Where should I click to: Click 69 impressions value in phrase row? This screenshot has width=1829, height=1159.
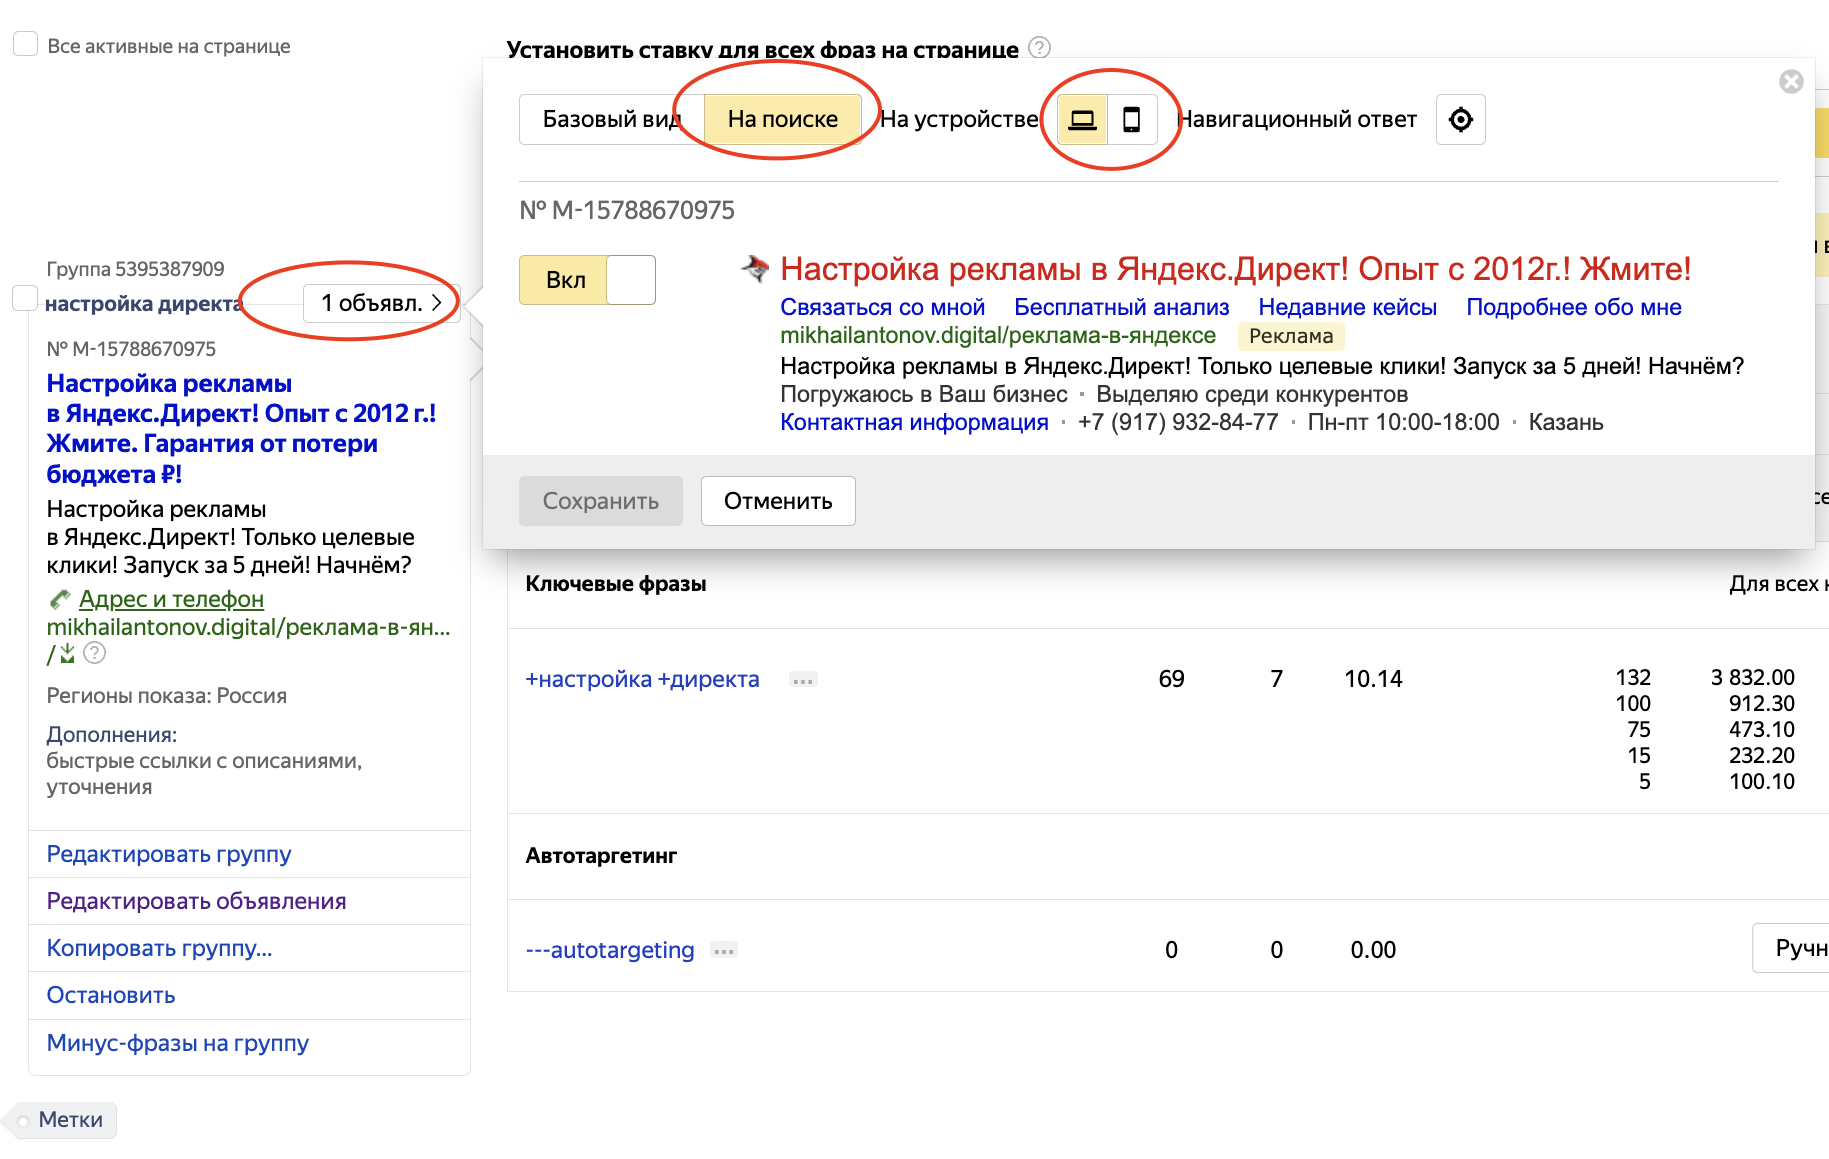pyautogui.click(x=1171, y=679)
